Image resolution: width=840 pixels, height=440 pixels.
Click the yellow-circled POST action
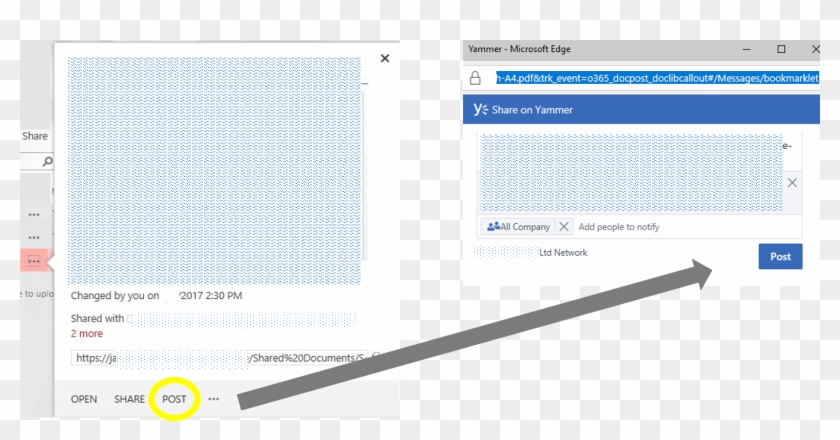coord(174,399)
